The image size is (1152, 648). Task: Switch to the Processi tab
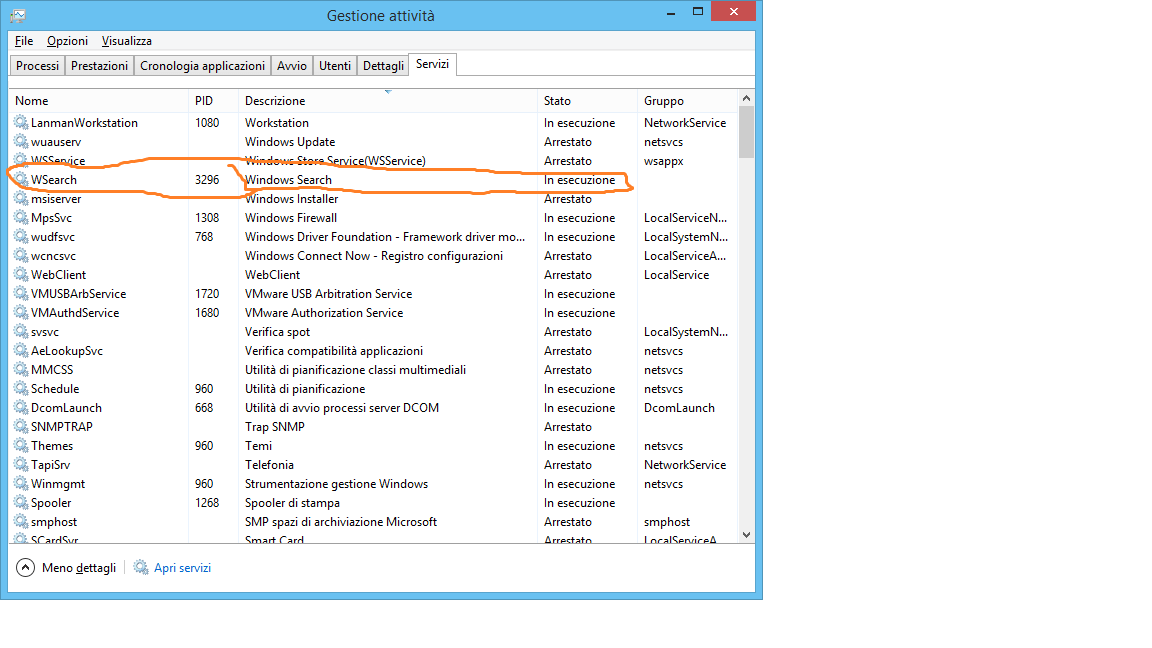pyautogui.click(x=37, y=65)
